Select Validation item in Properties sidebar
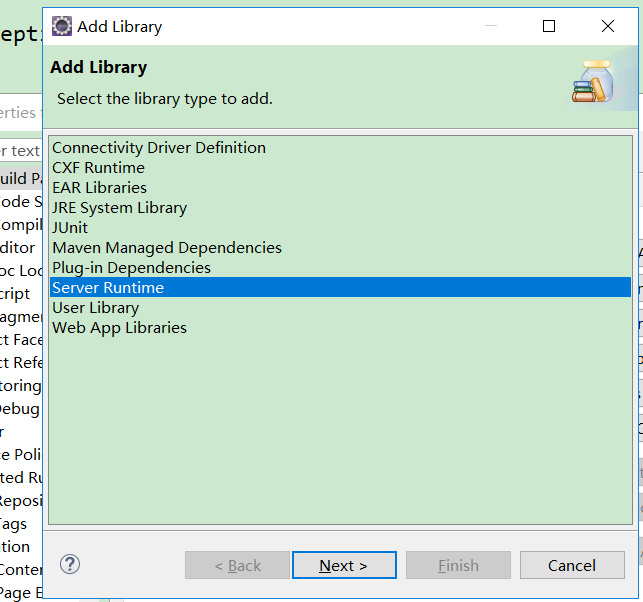The image size is (643, 602). [x=15, y=547]
